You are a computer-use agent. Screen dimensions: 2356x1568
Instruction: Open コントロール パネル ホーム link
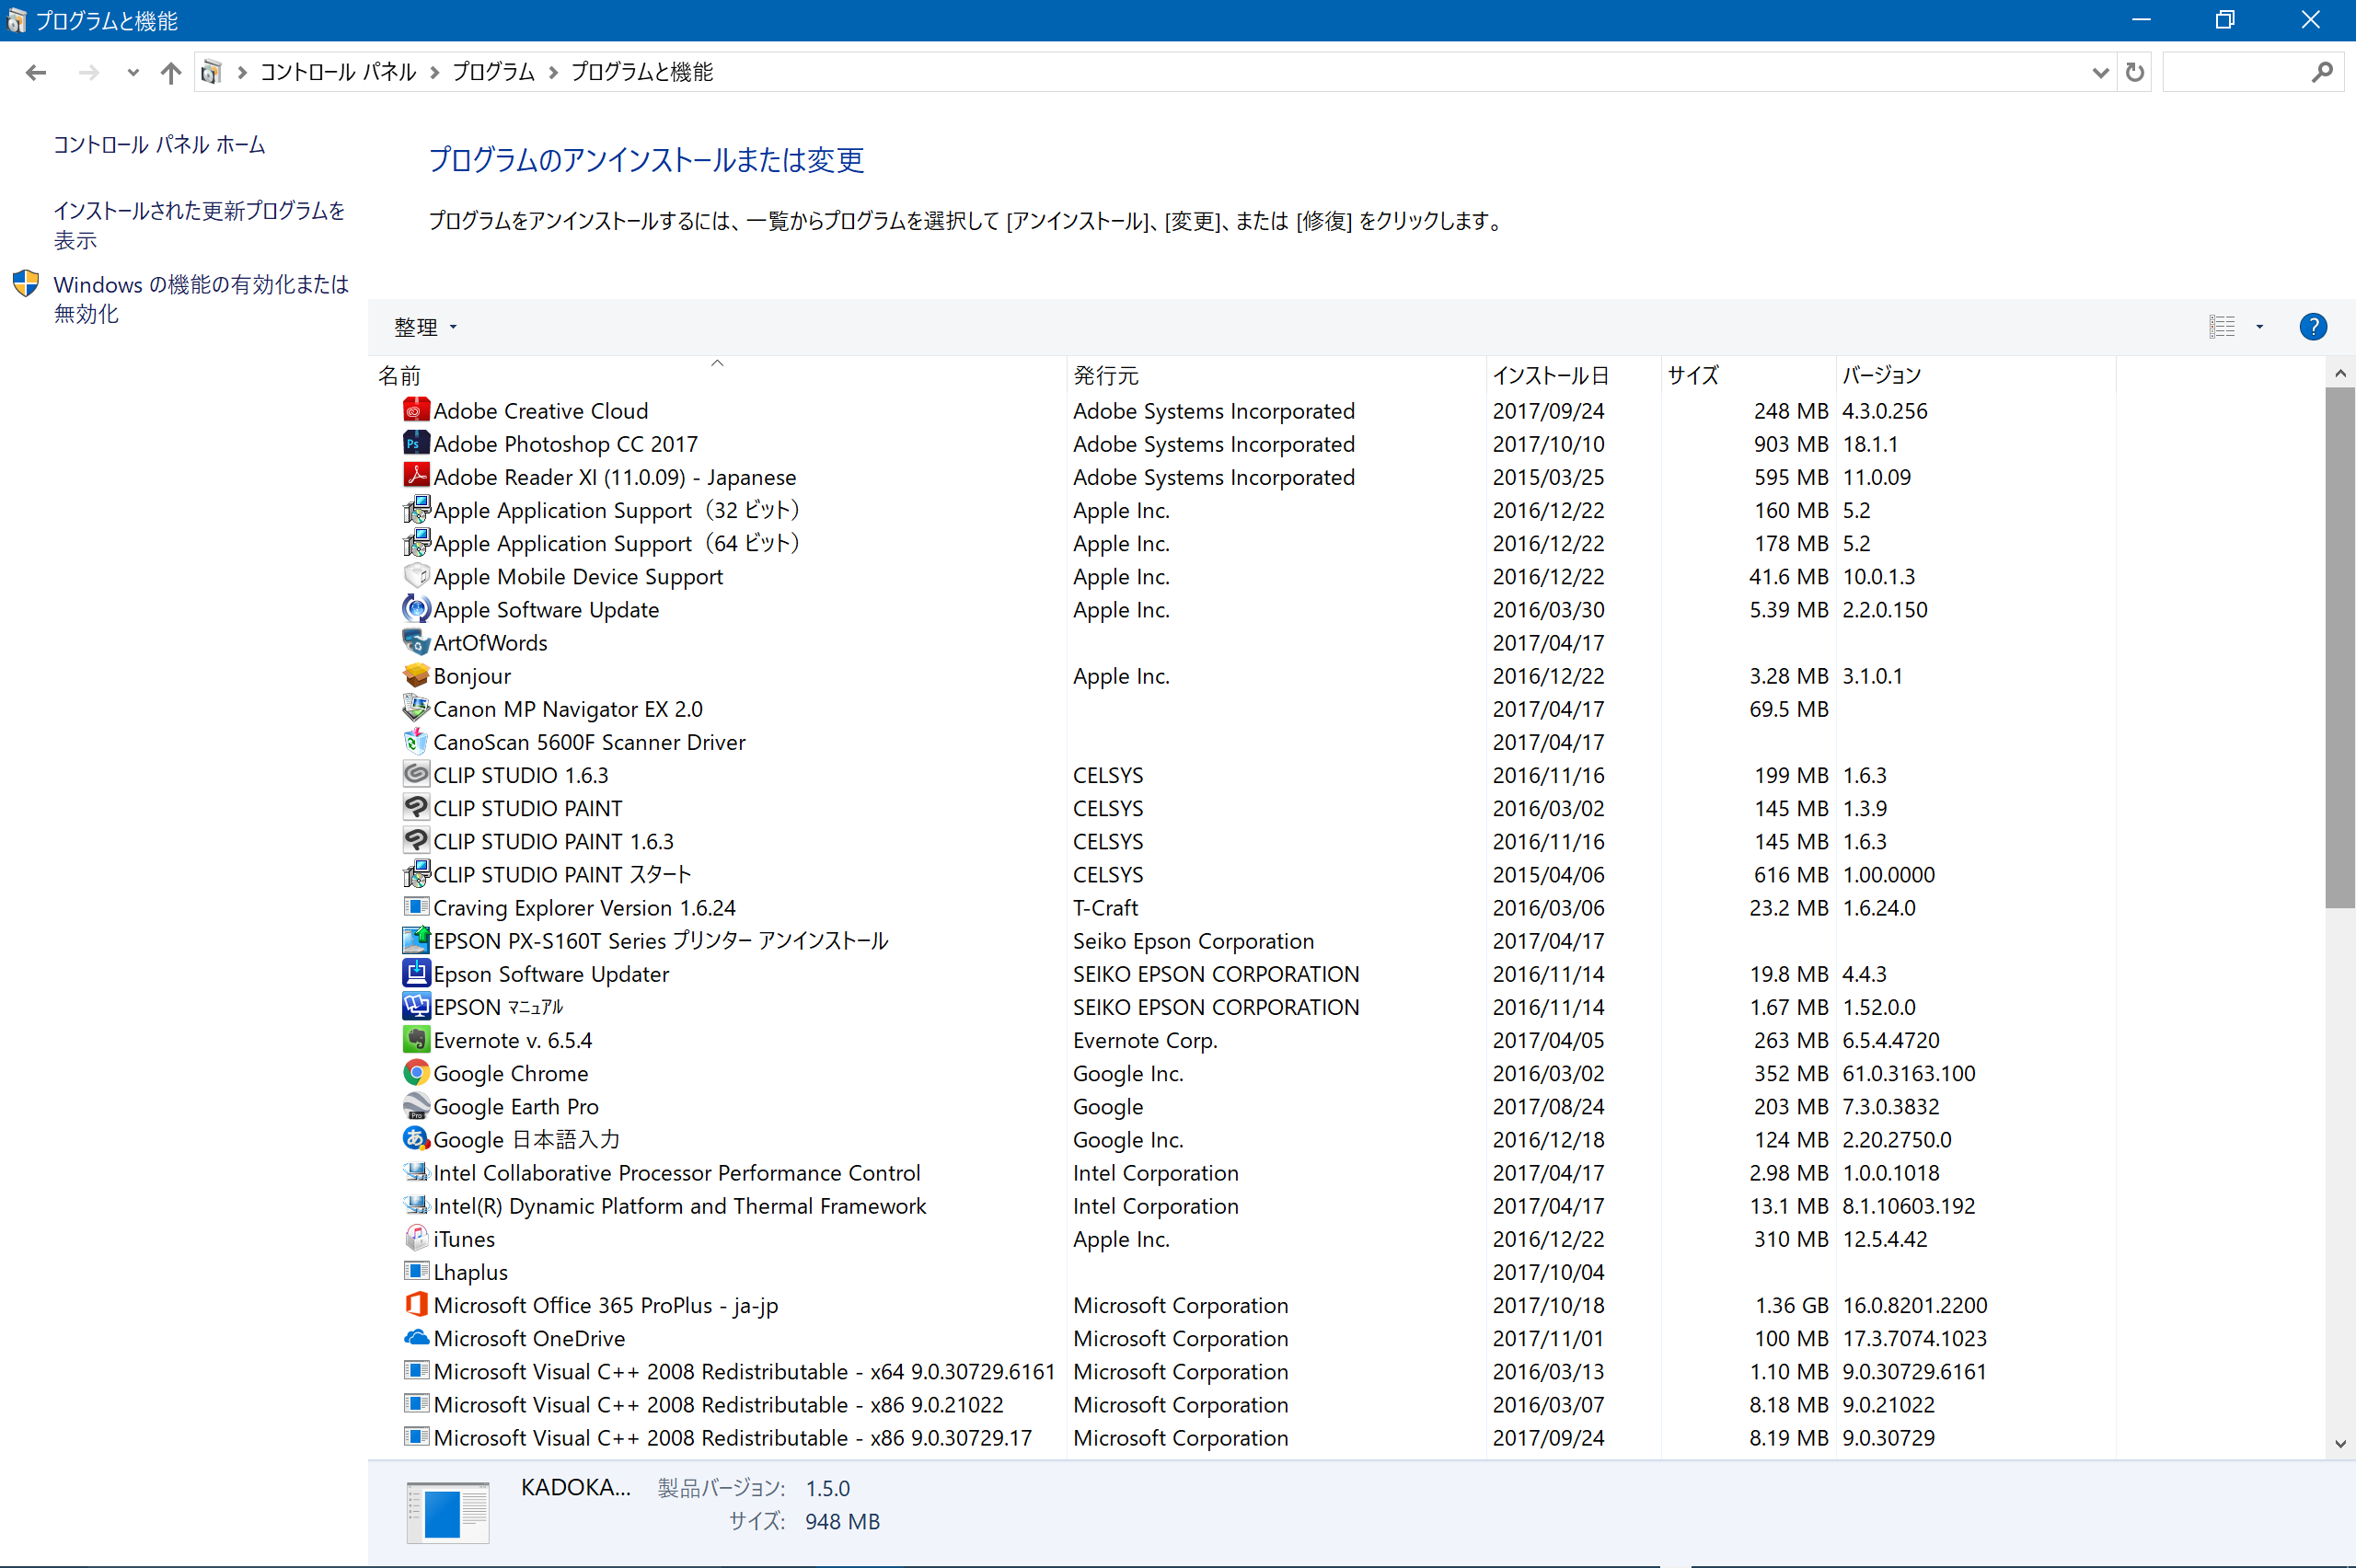coord(159,145)
